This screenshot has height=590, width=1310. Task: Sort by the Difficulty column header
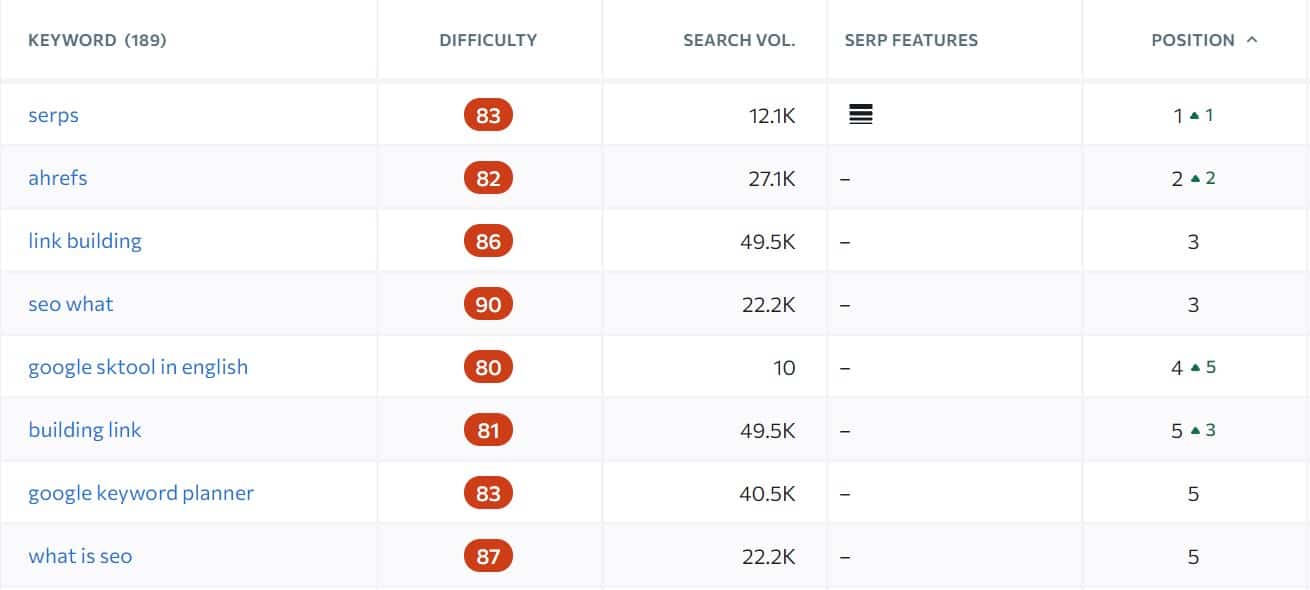[x=488, y=40]
